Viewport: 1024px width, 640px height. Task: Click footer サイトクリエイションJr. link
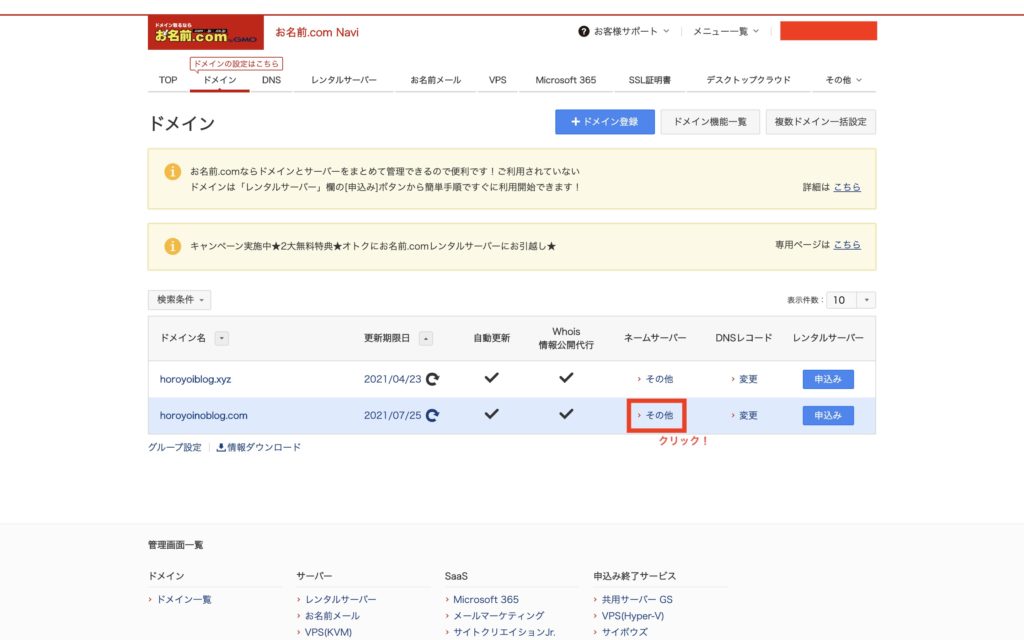[504, 632]
